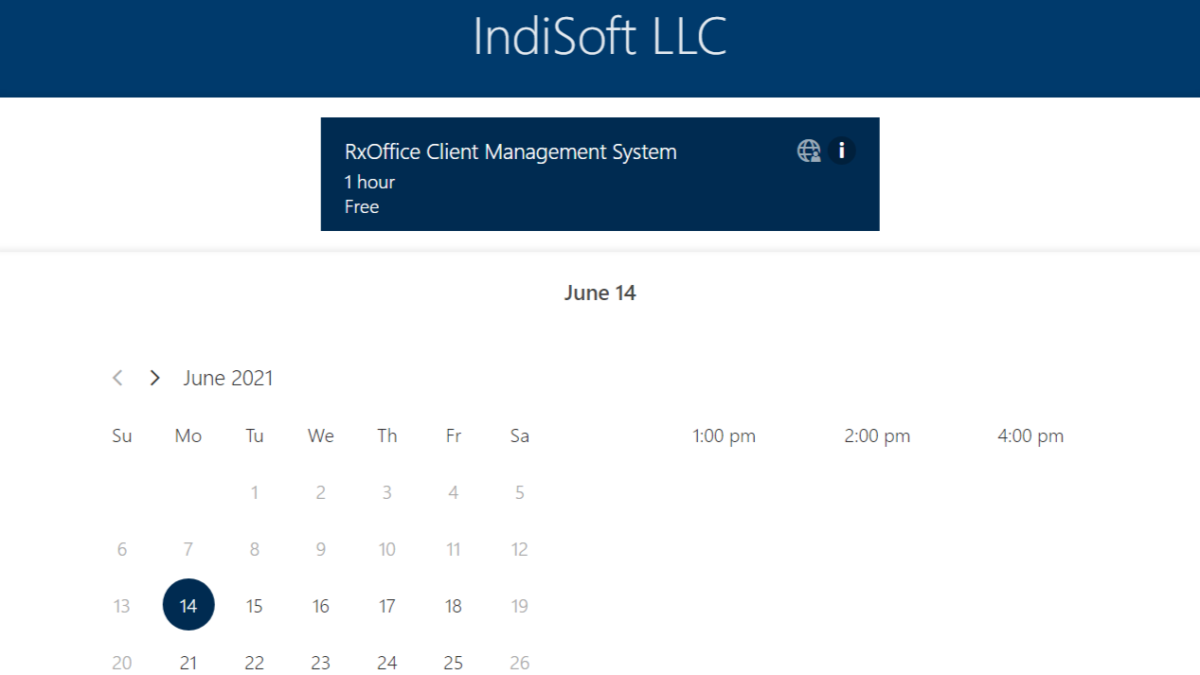Image resolution: width=1200 pixels, height=675 pixels.
Task: Select the RxOffice Client Management System service
Action: coord(510,153)
